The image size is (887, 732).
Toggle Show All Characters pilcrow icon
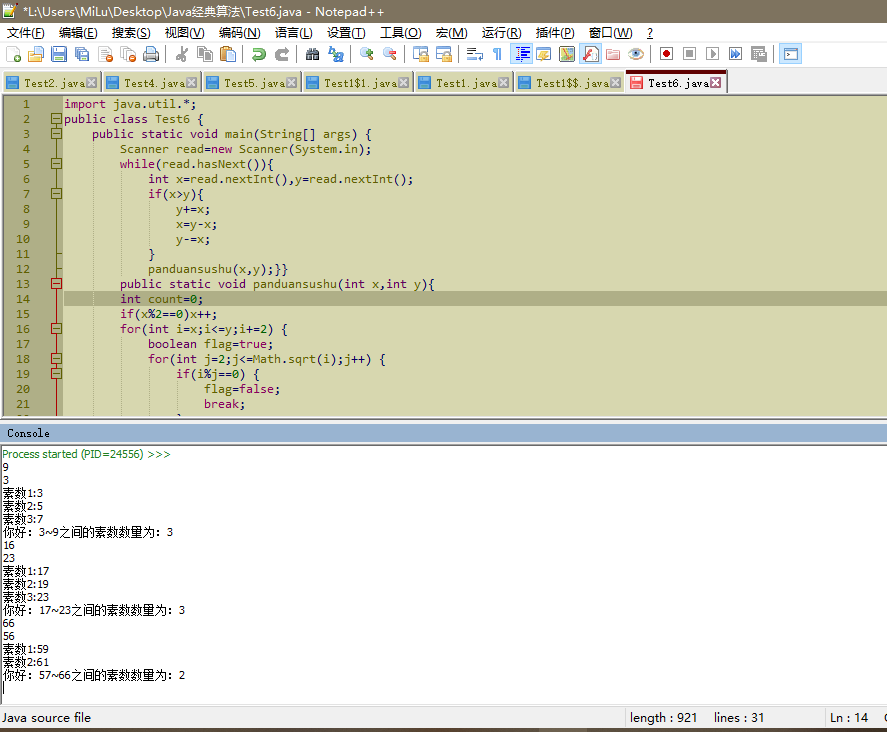[x=497, y=54]
